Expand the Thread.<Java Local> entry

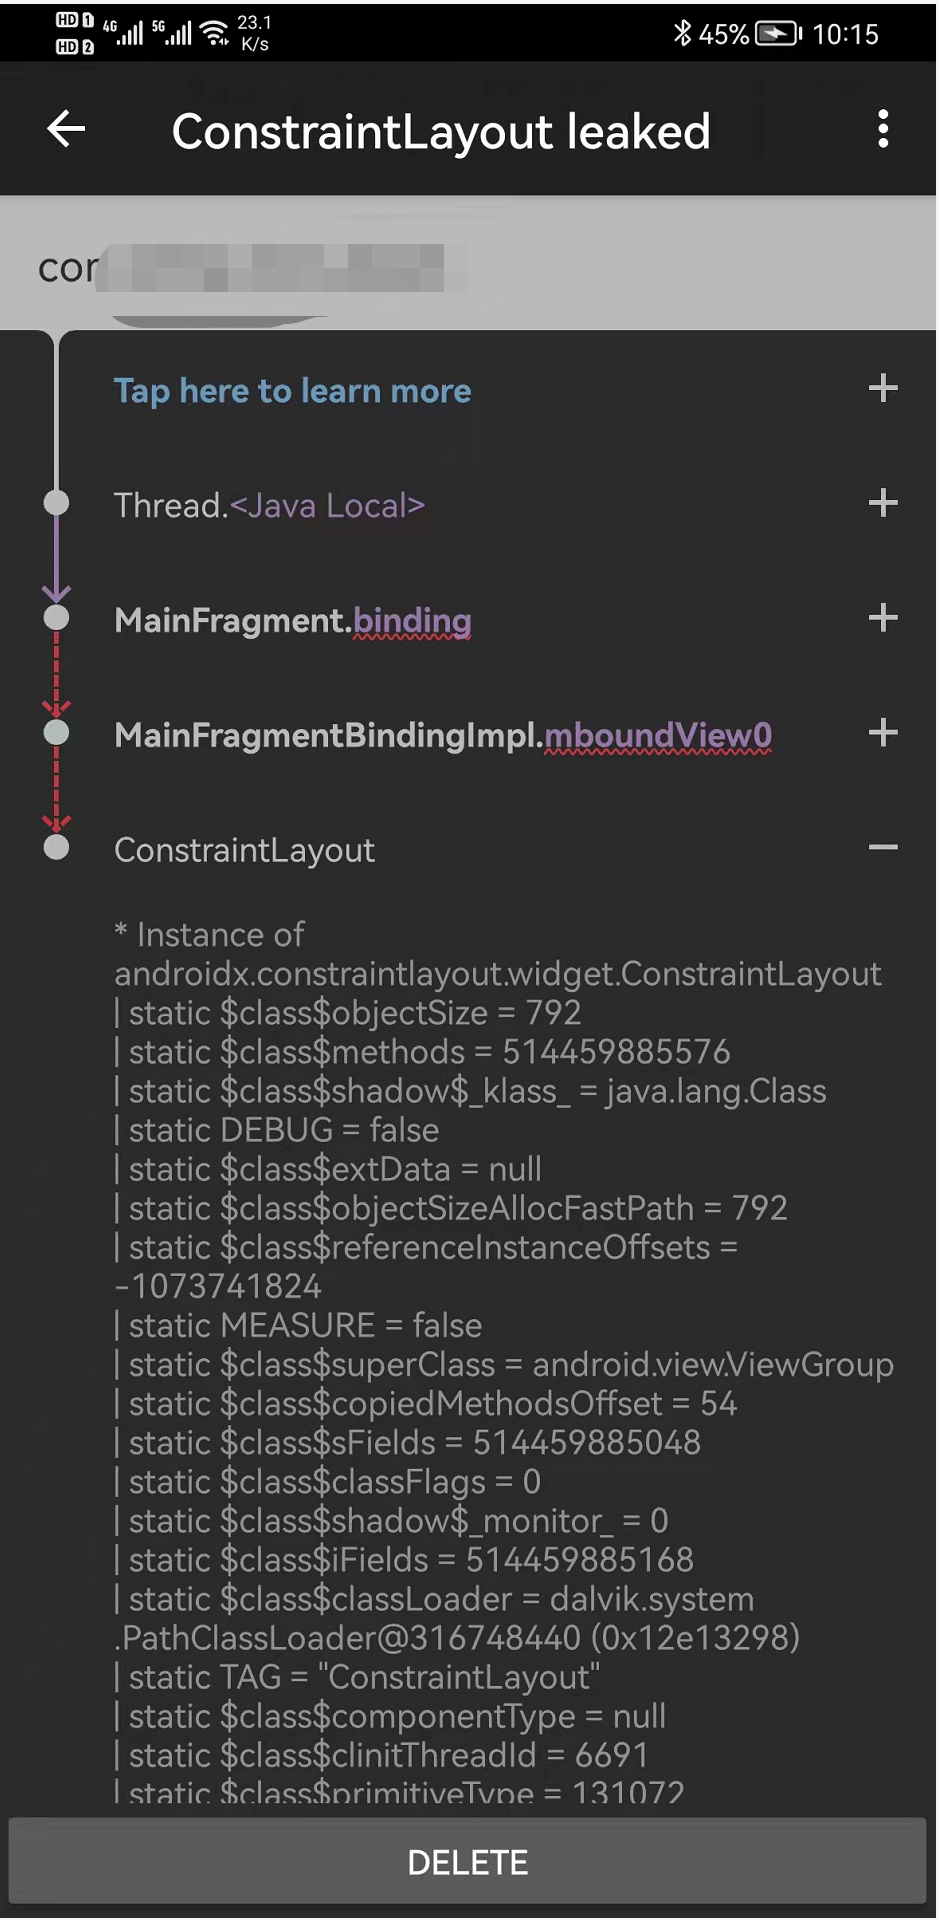(884, 503)
